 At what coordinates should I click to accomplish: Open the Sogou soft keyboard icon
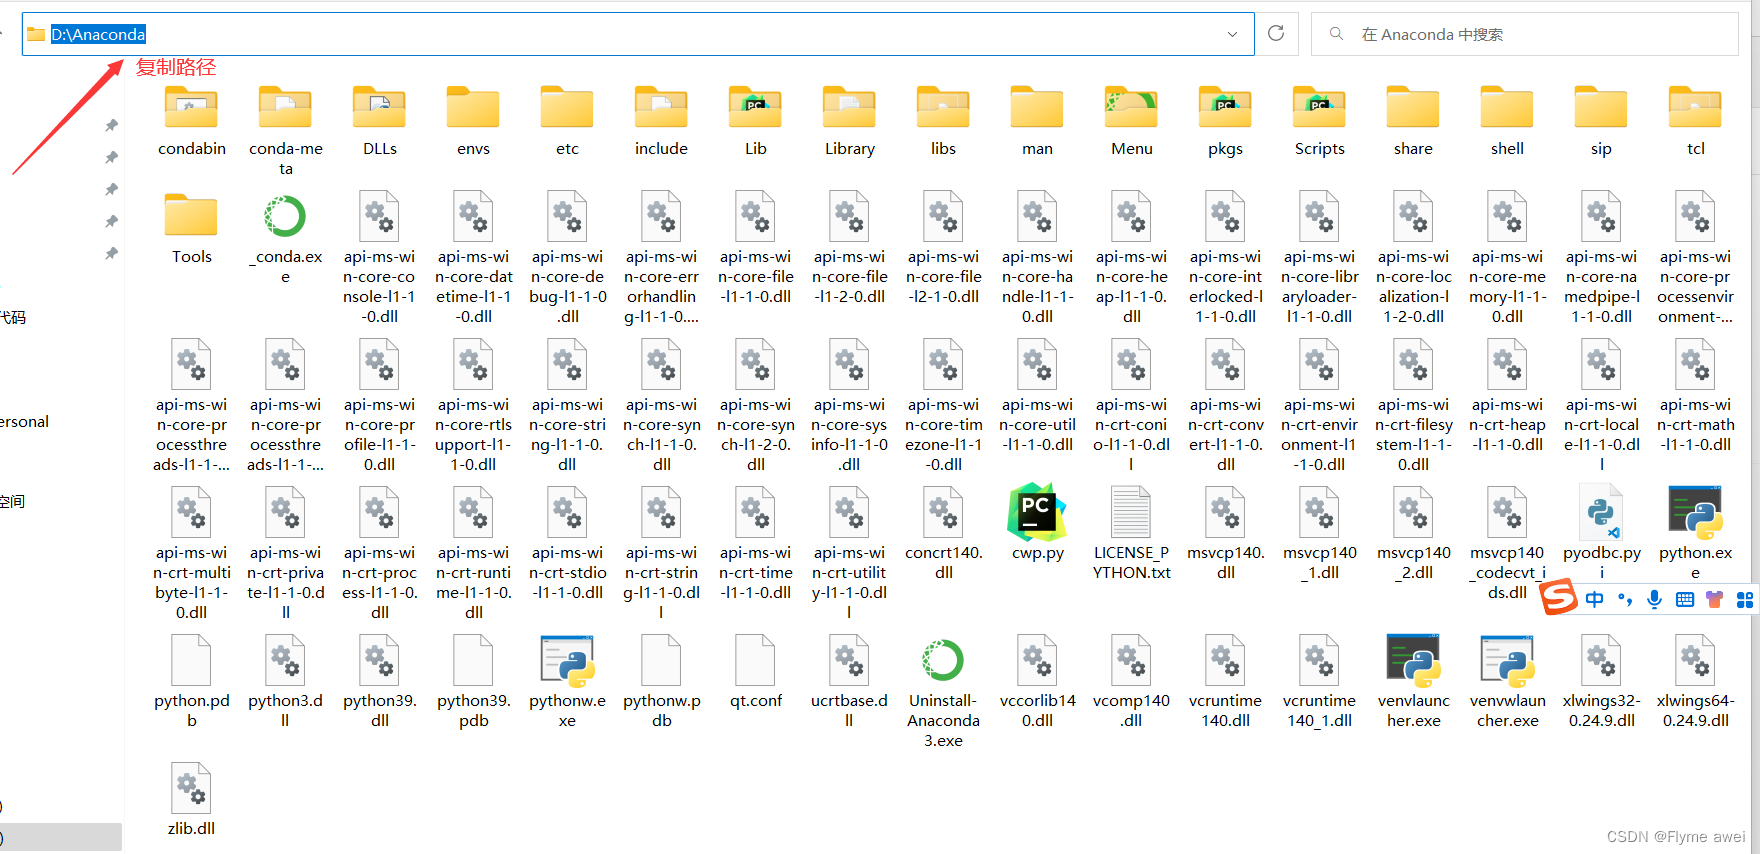[1685, 599]
